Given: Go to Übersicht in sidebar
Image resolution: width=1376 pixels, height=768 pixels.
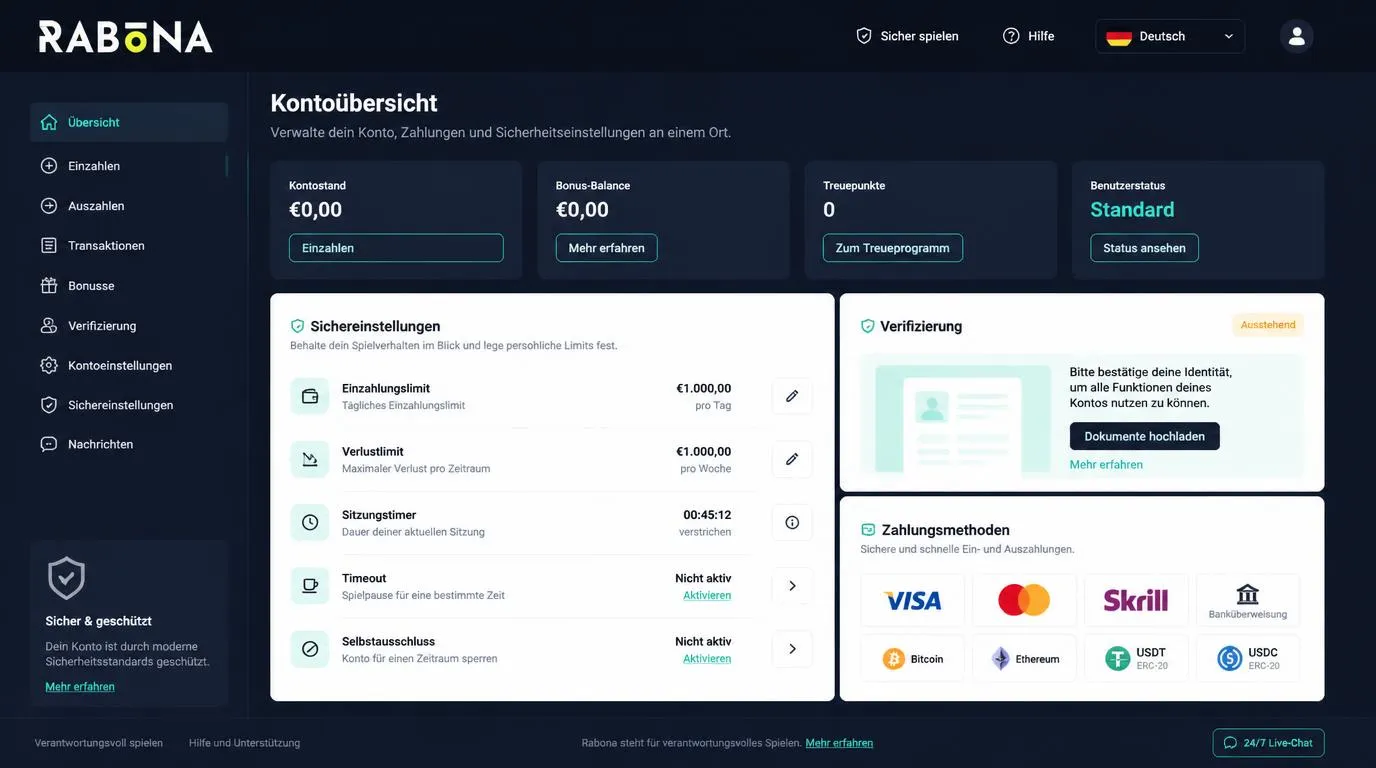Looking at the screenshot, I should click(x=129, y=122).
